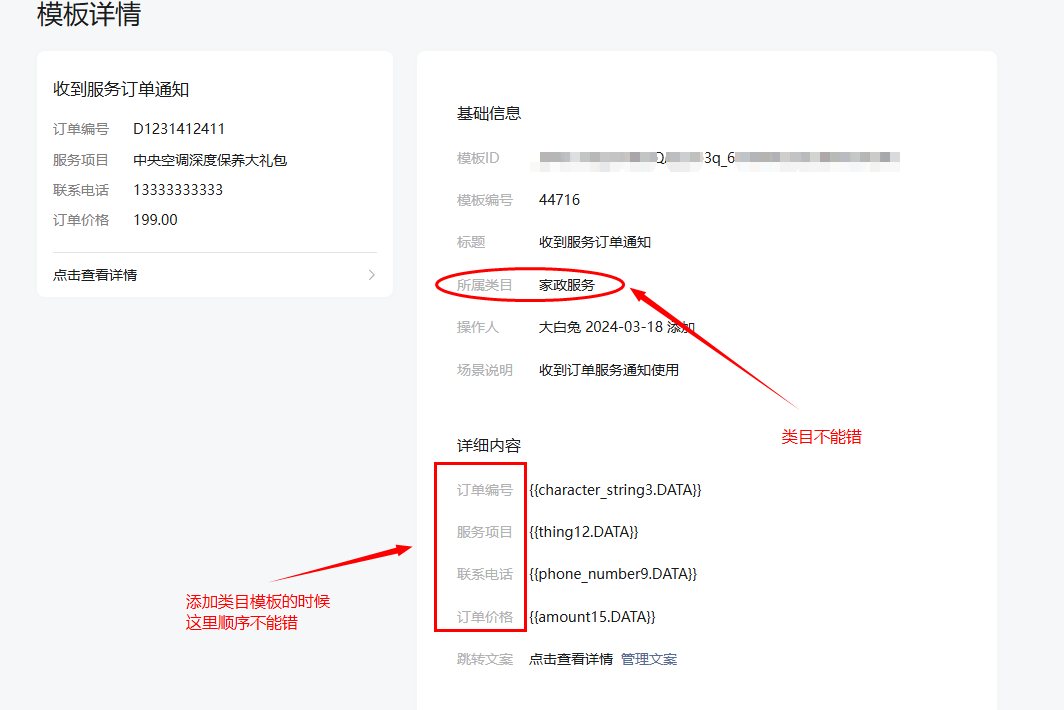Screen dimensions: 1064x710
Task: Click the 场景说明 label
Action: (484, 370)
